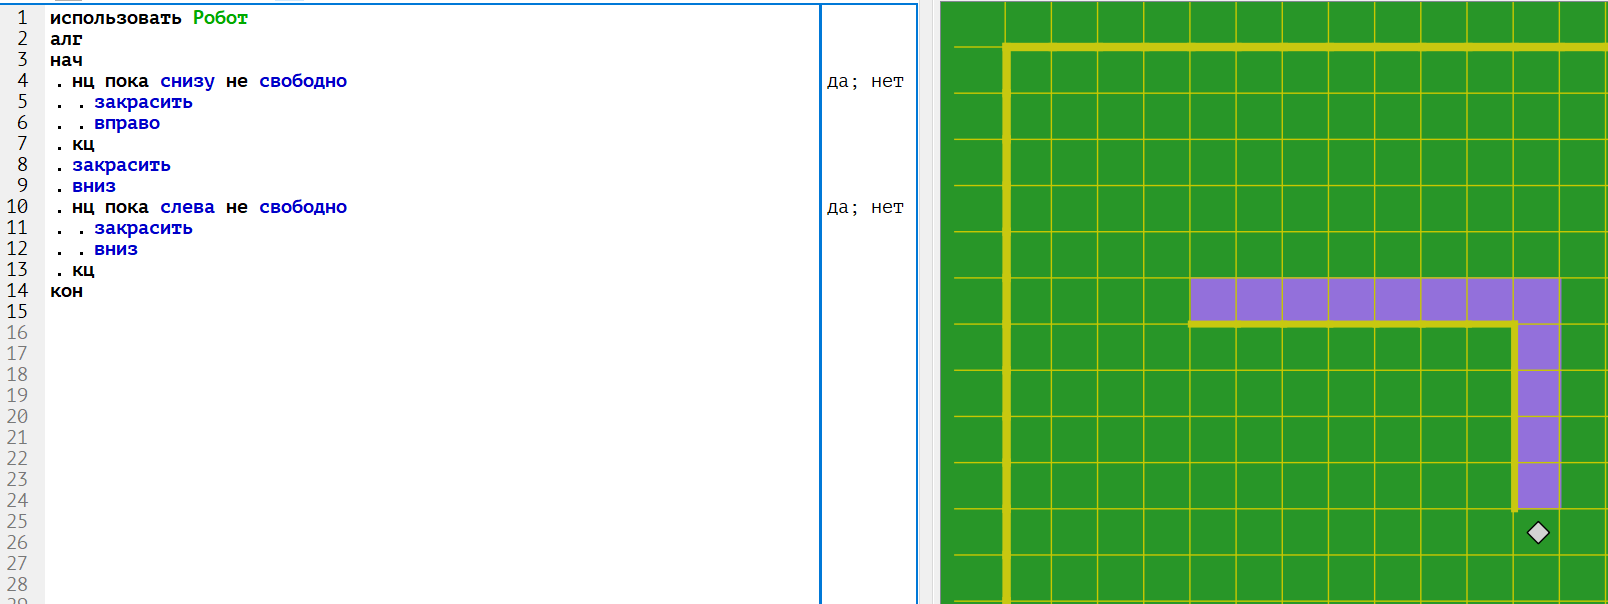Screen dimensions: 1608x604
Task: Click the Robot diamond marker on the field
Action: tap(1538, 533)
